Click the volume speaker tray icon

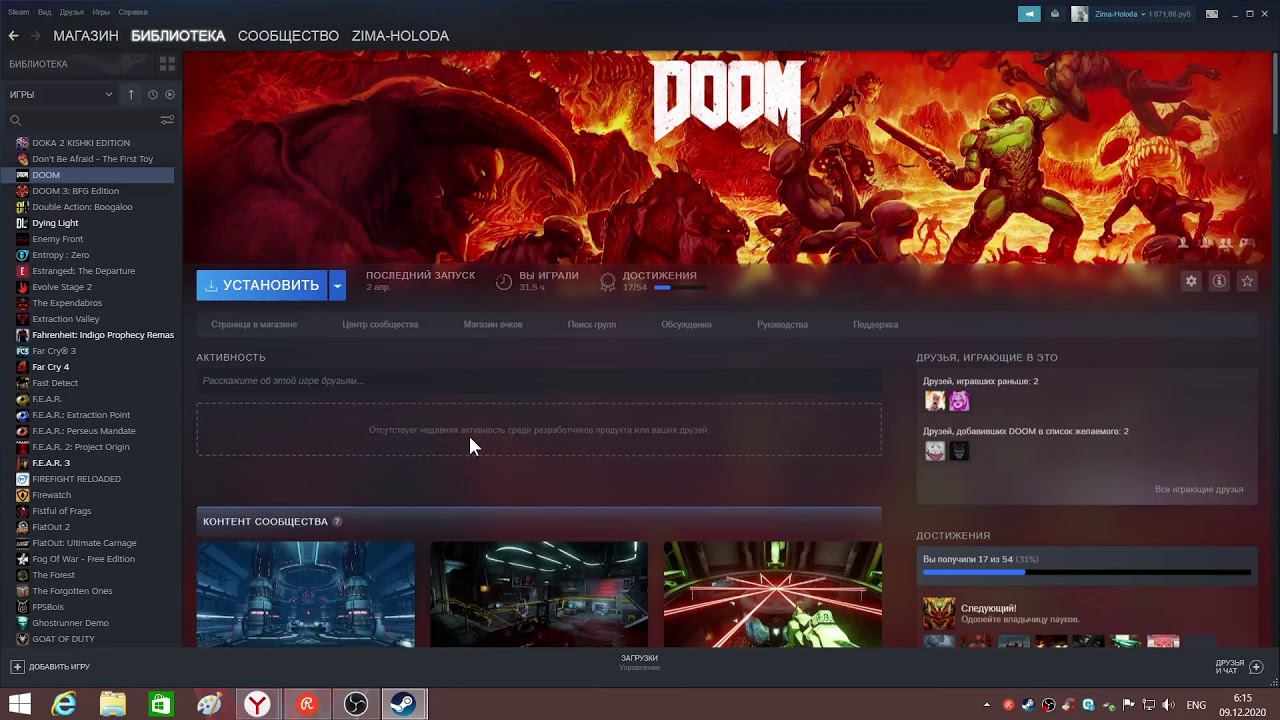[1168, 705]
